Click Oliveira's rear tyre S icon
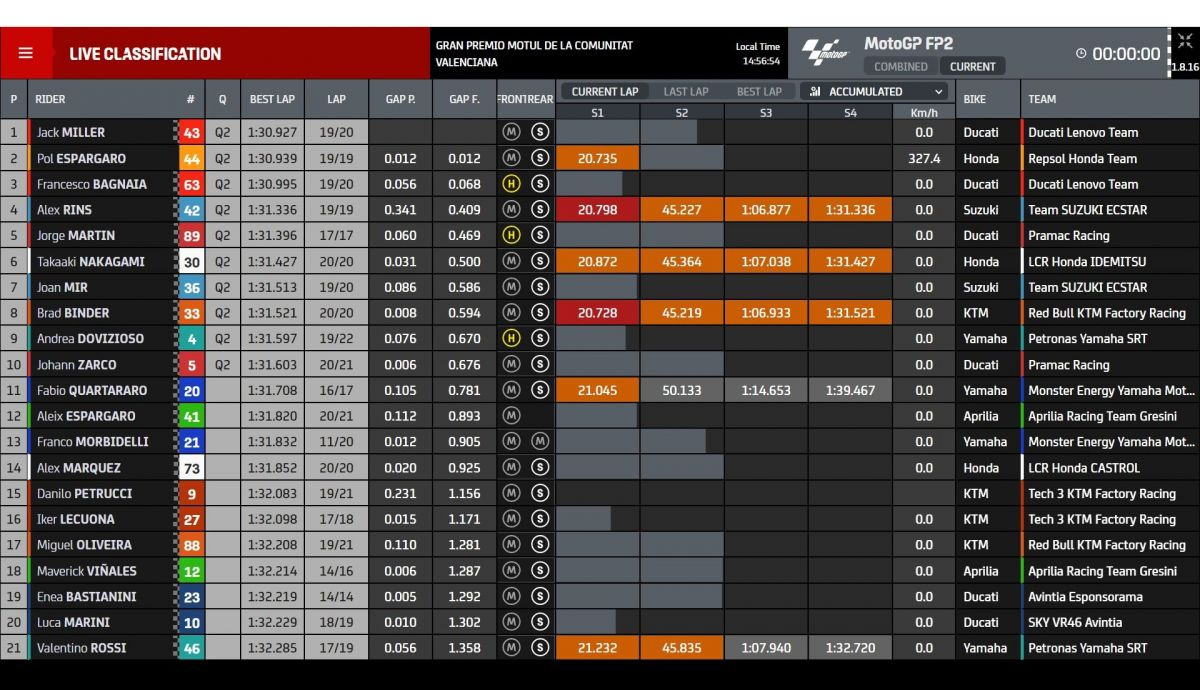 (540, 544)
